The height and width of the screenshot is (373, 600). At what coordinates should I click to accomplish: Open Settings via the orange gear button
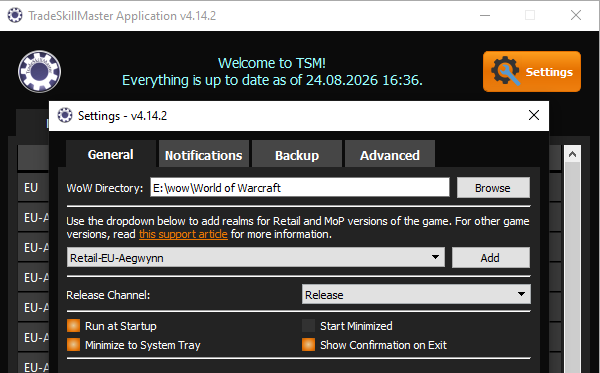coord(532,72)
